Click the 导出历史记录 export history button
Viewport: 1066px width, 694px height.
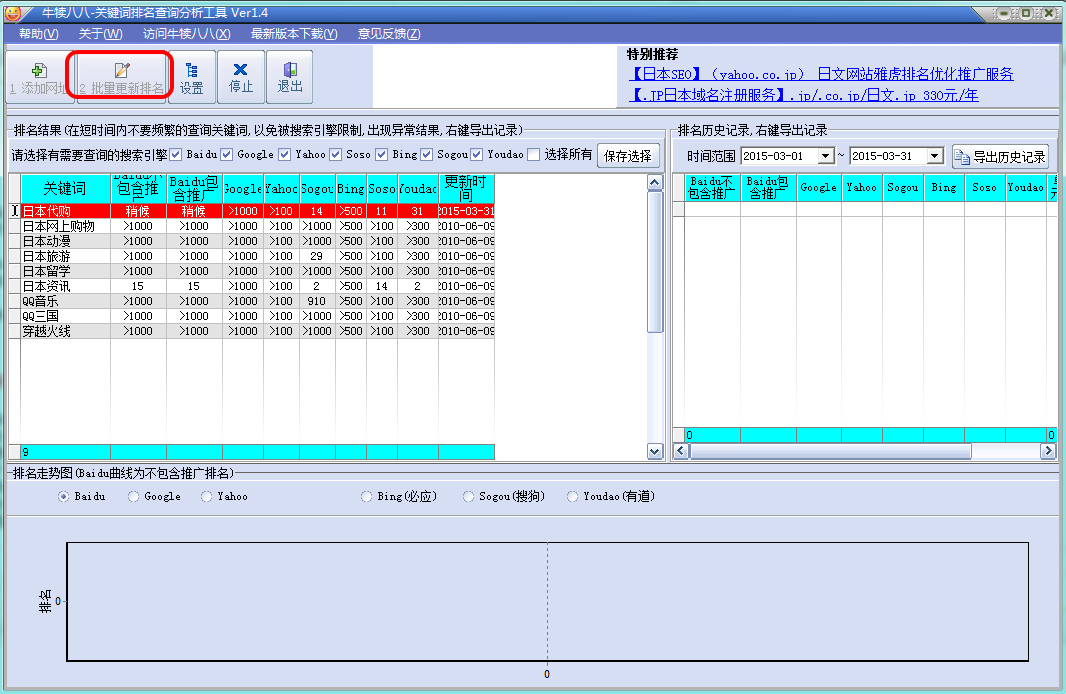click(1000, 157)
